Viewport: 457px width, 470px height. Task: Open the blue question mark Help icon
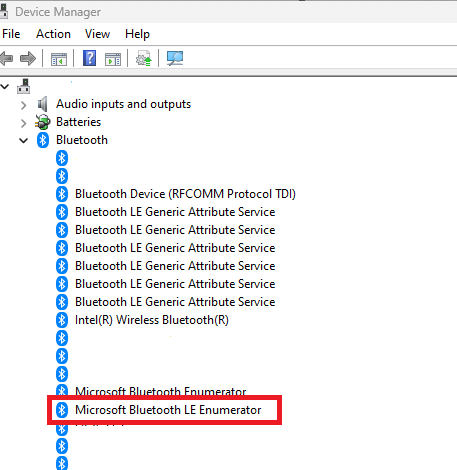tap(89, 58)
